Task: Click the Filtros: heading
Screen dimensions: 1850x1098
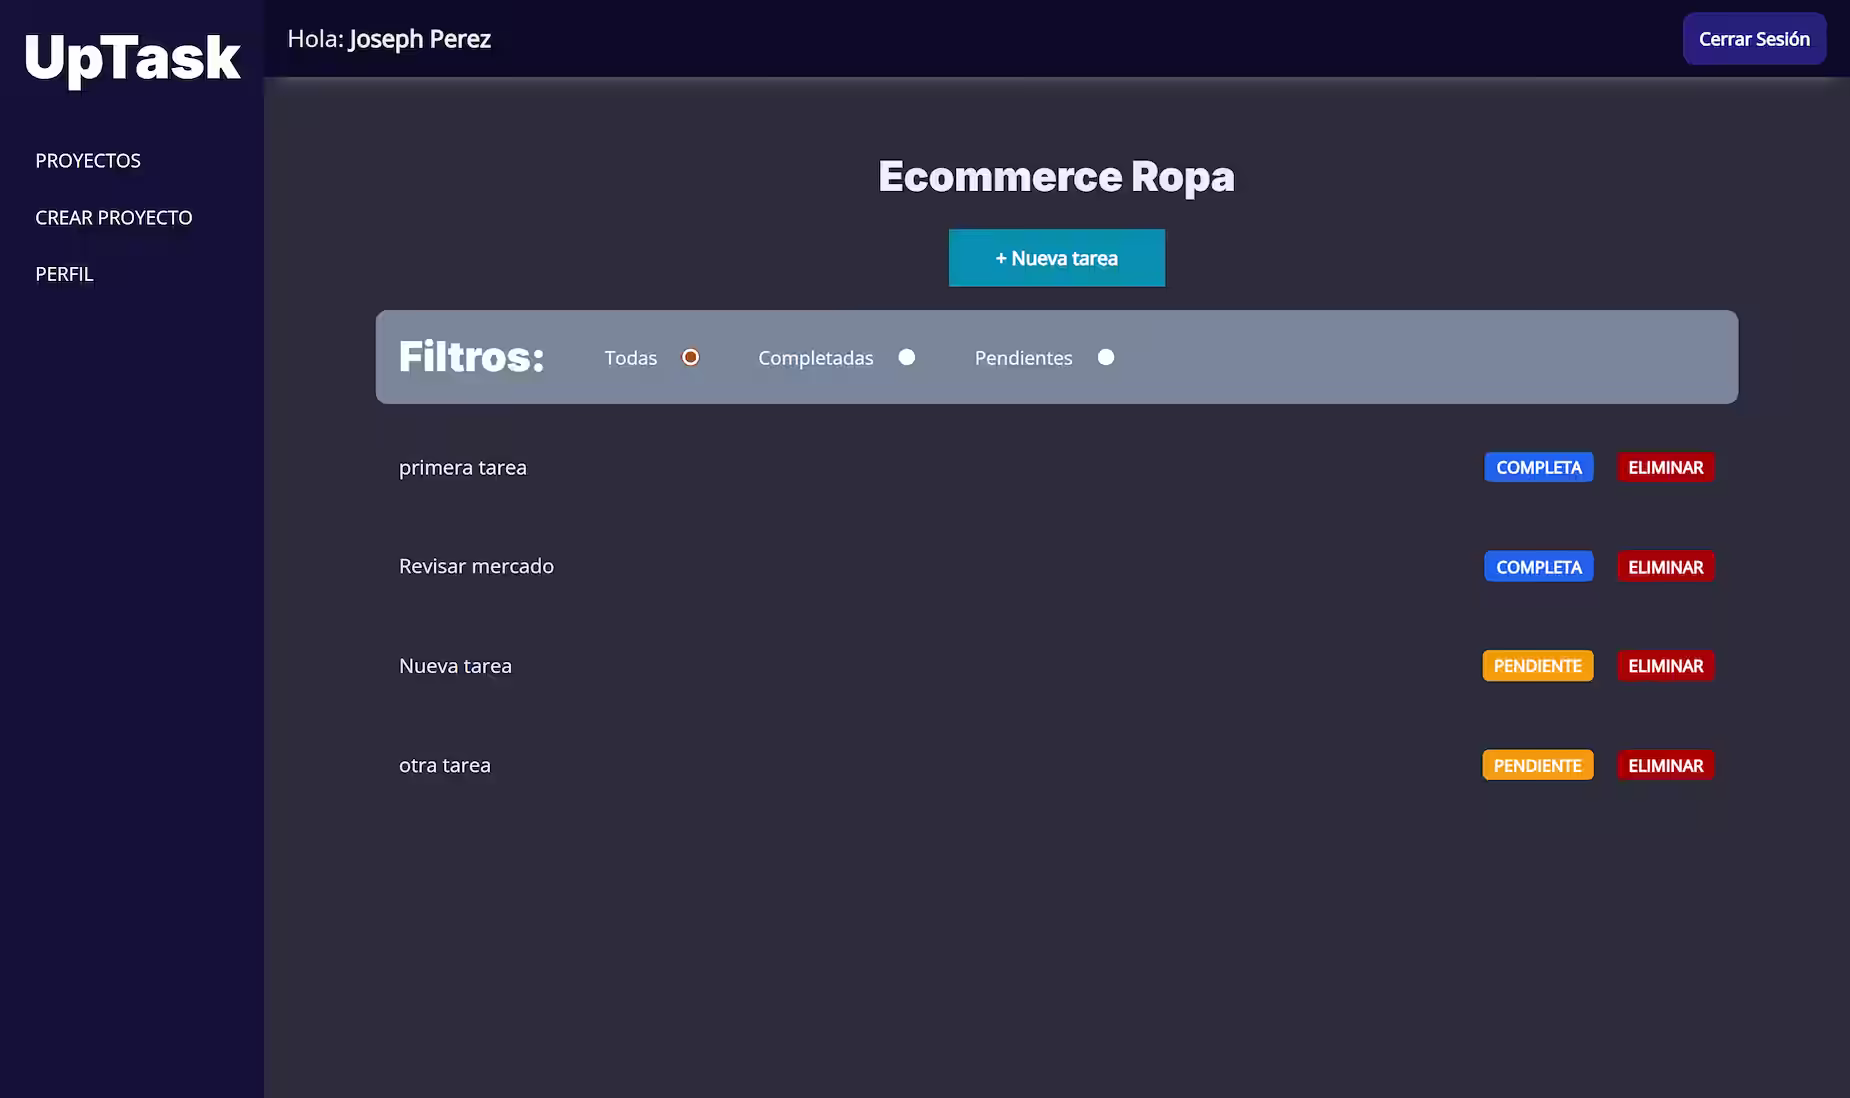Action: tap(471, 357)
